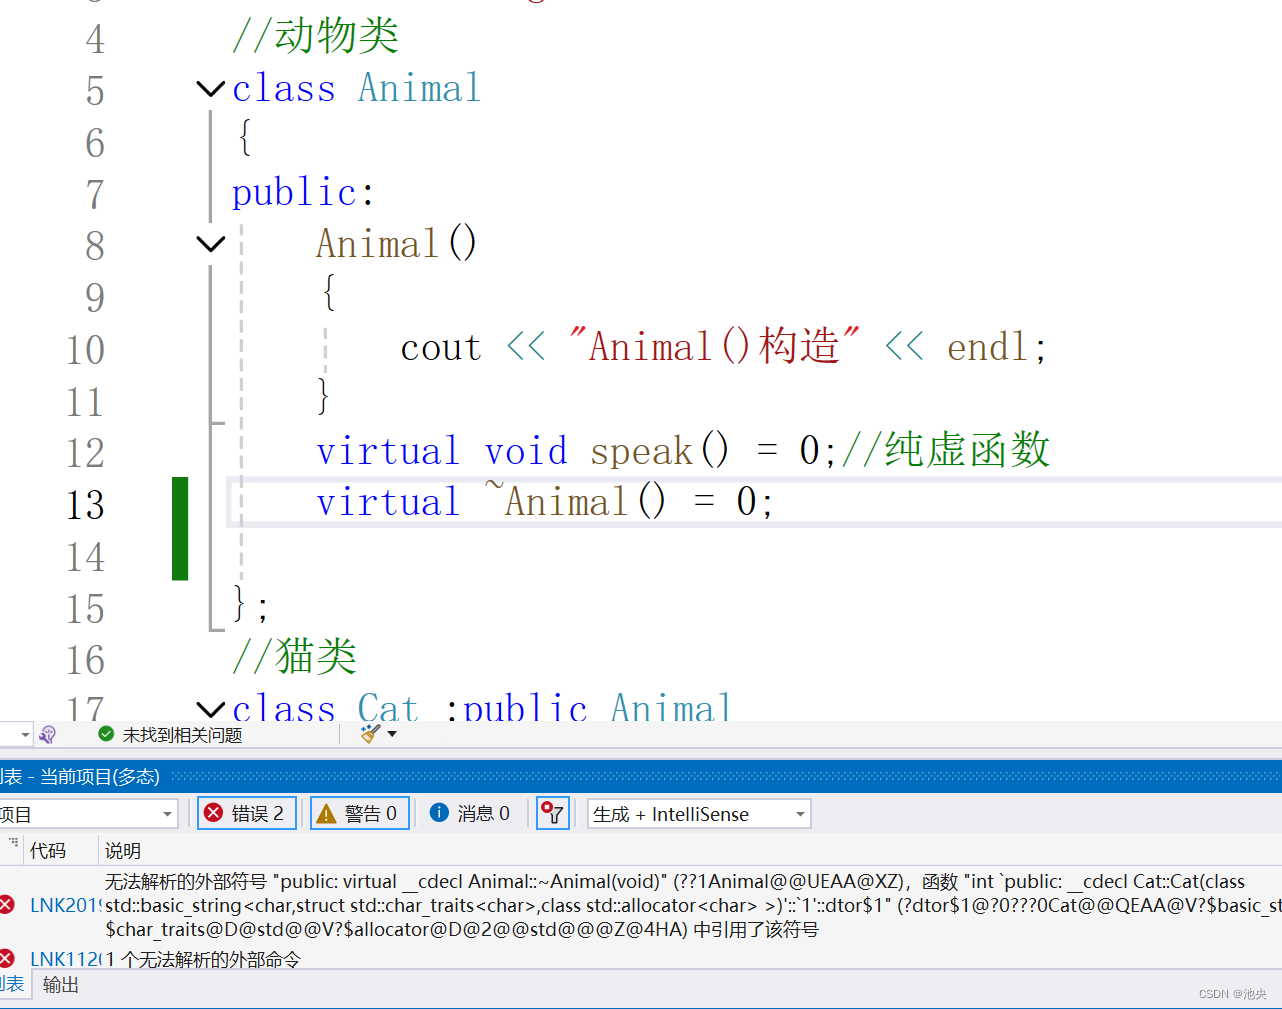Click the "Animal()构造" string literal
The width and height of the screenshot is (1282, 1009).
[713, 347]
